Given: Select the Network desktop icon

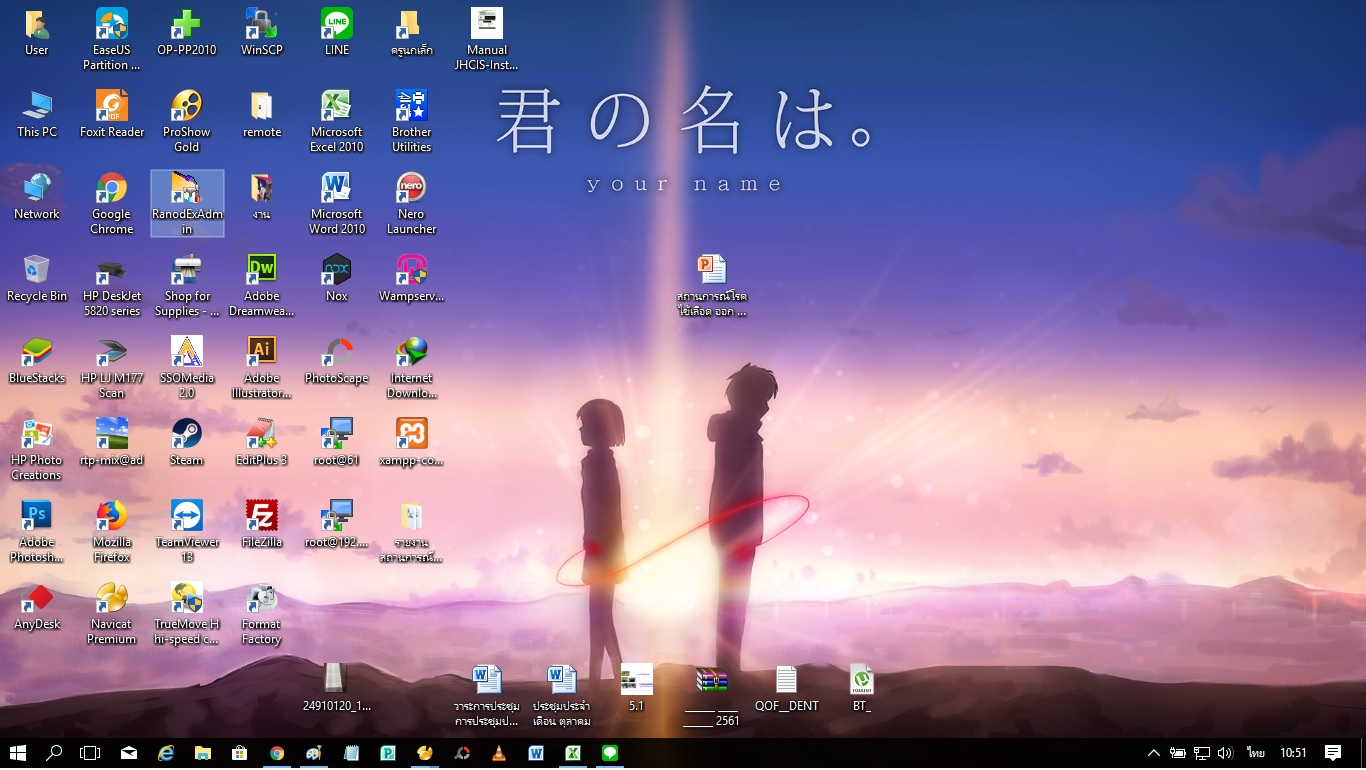Looking at the screenshot, I should pos(37,196).
